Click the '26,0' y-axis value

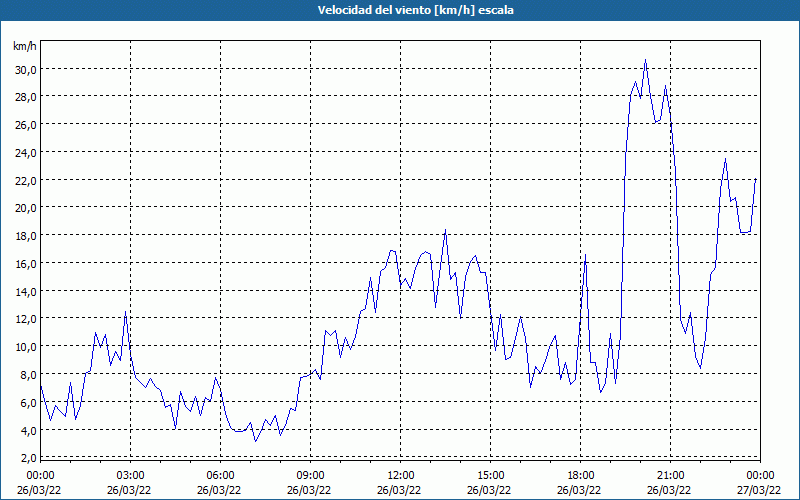(26, 126)
